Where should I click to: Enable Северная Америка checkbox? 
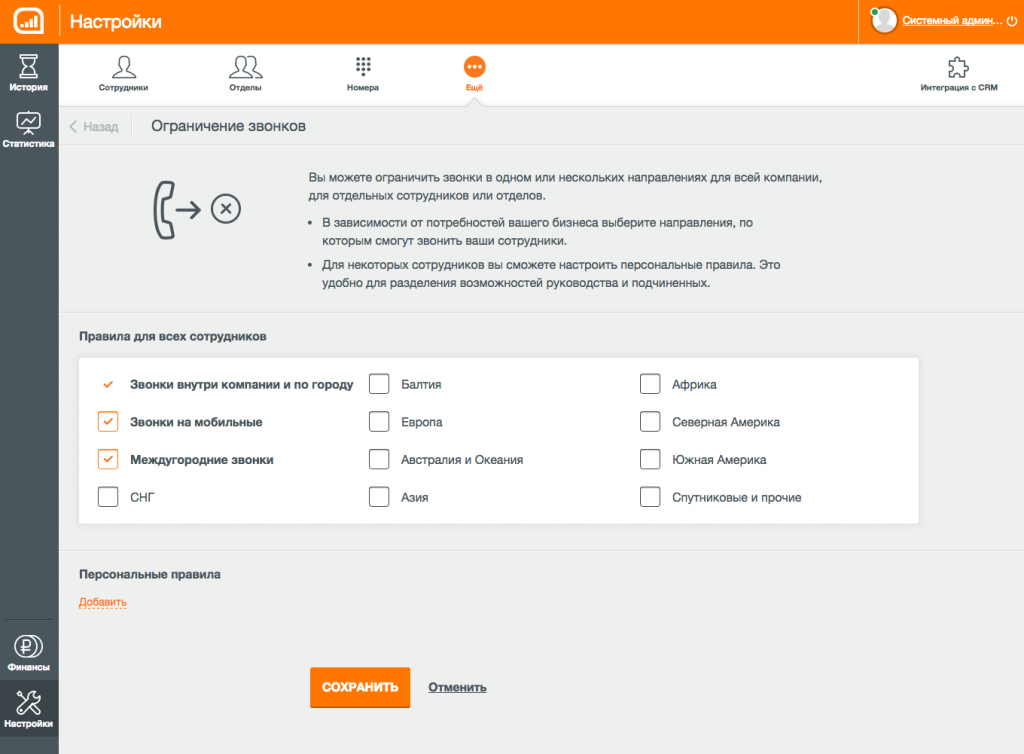(650, 422)
